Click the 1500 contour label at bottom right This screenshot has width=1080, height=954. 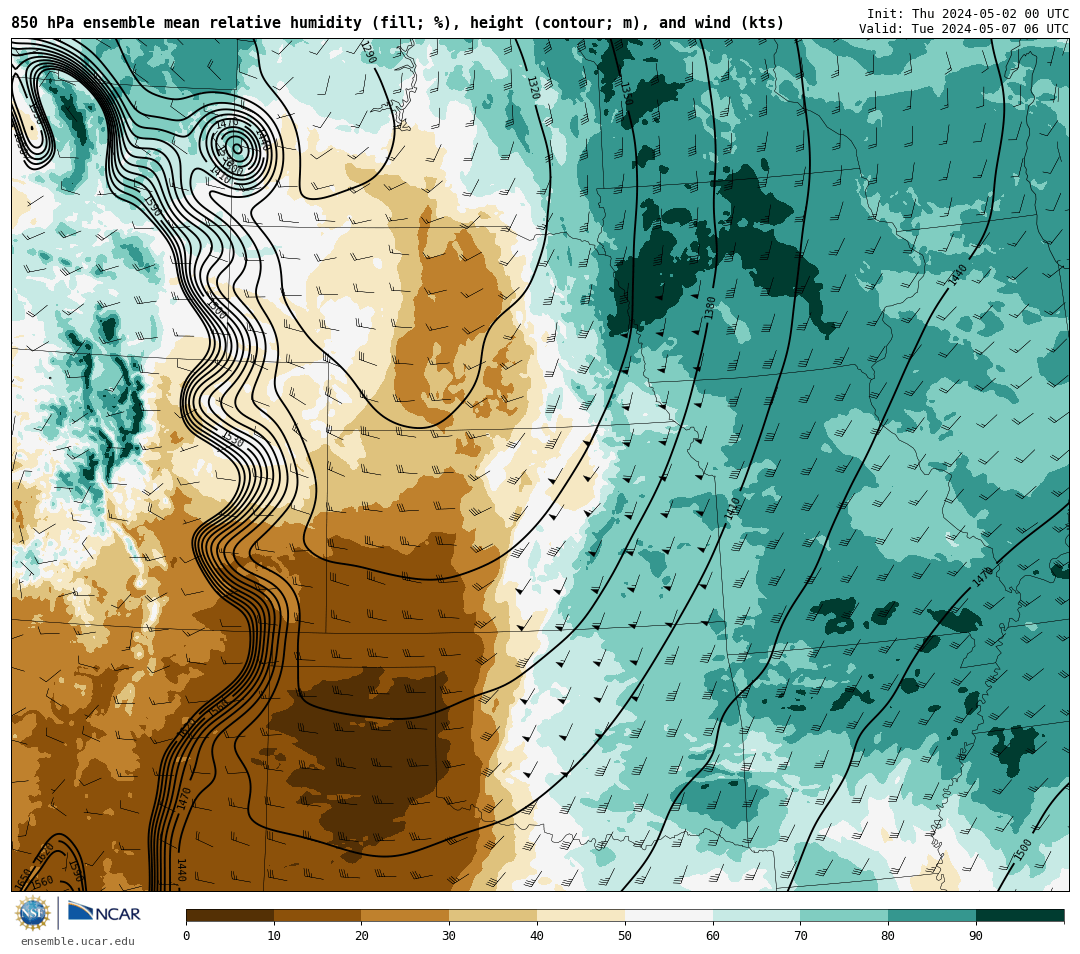(1023, 850)
